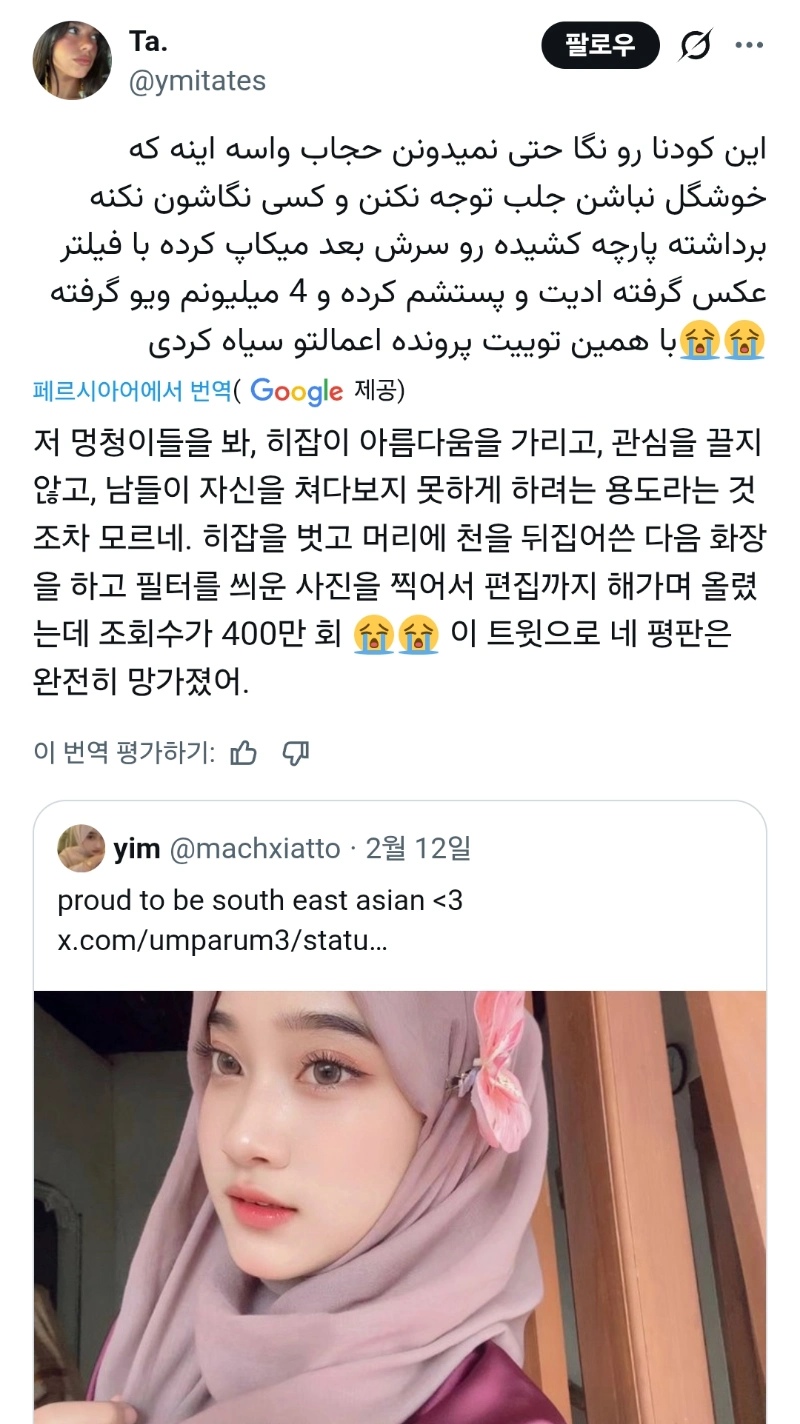This screenshot has width=800, height=1424.
Task: Open the three-dot more options menu
Action: [749, 44]
